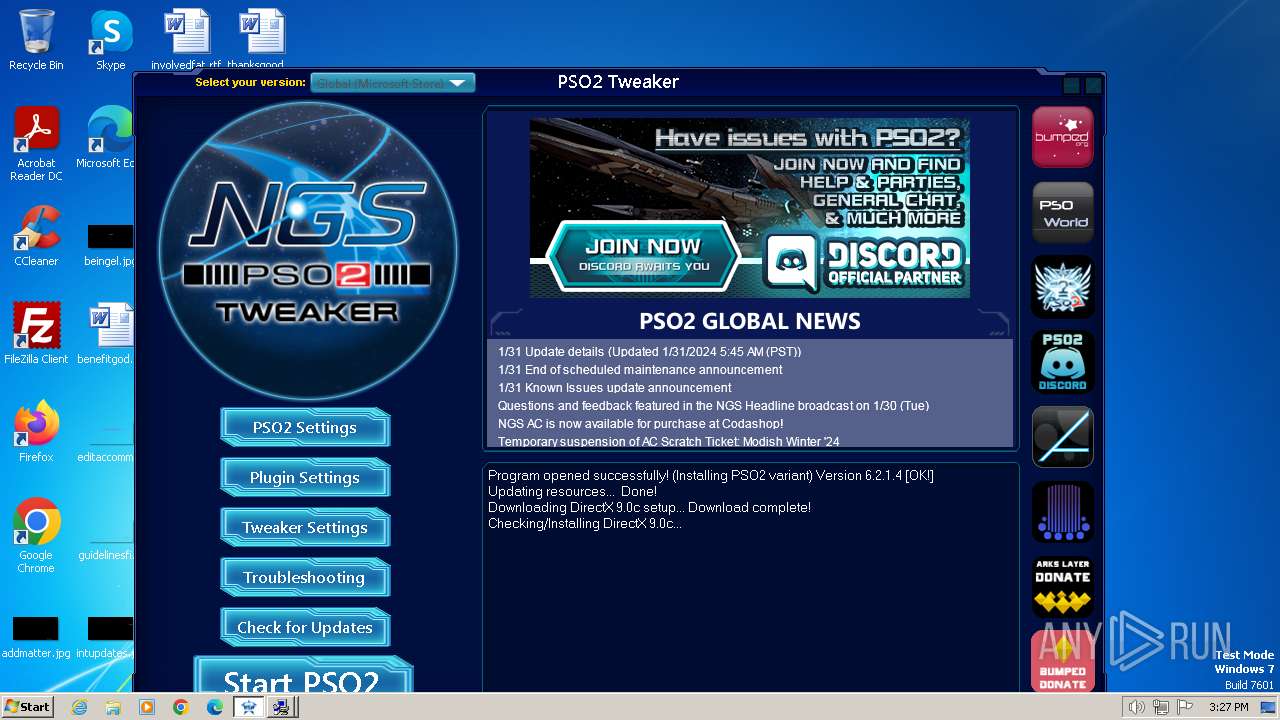This screenshot has width=1280, height=720.
Task: Click the volume tray icon
Action: pos(1136,707)
